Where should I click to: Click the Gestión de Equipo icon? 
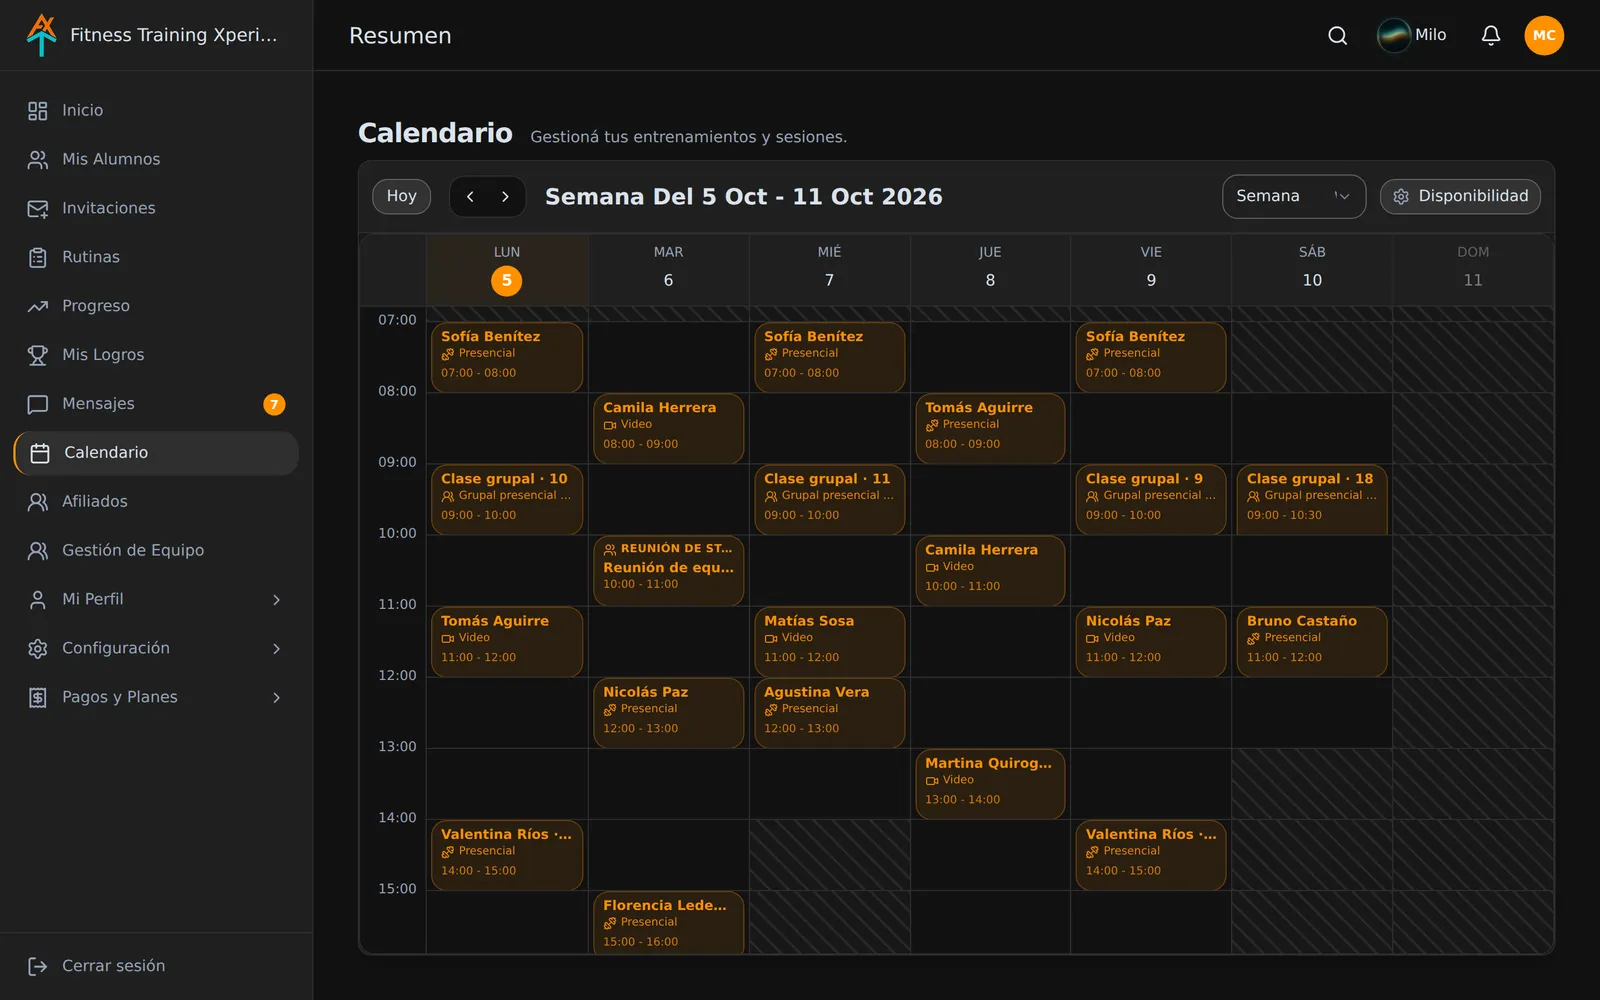[38, 551]
